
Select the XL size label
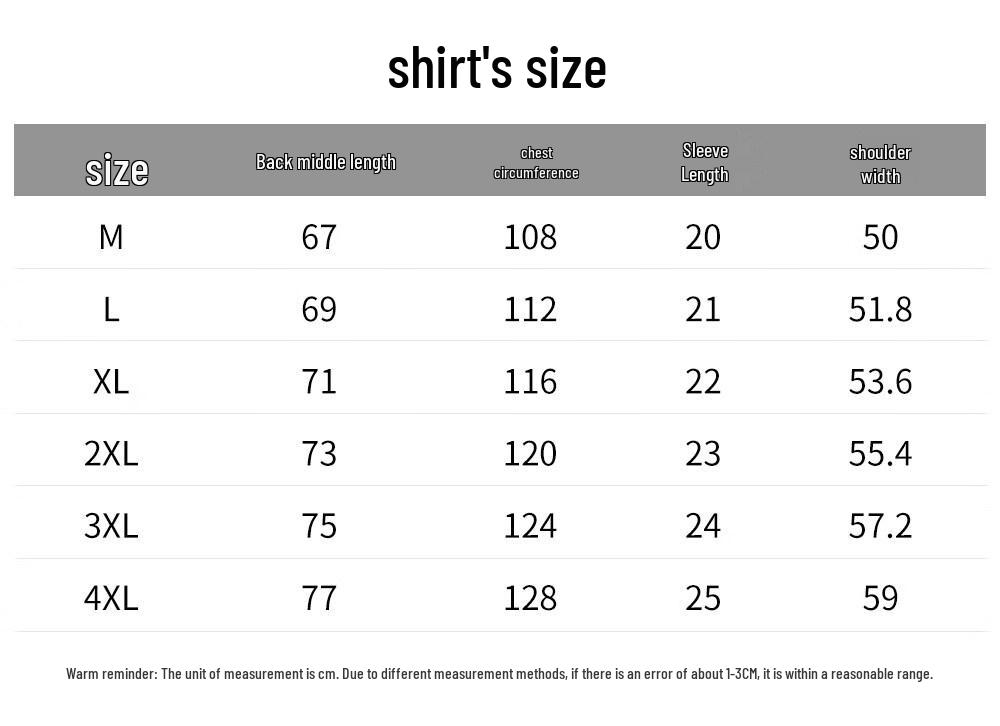pyautogui.click(x=111, y=382)
